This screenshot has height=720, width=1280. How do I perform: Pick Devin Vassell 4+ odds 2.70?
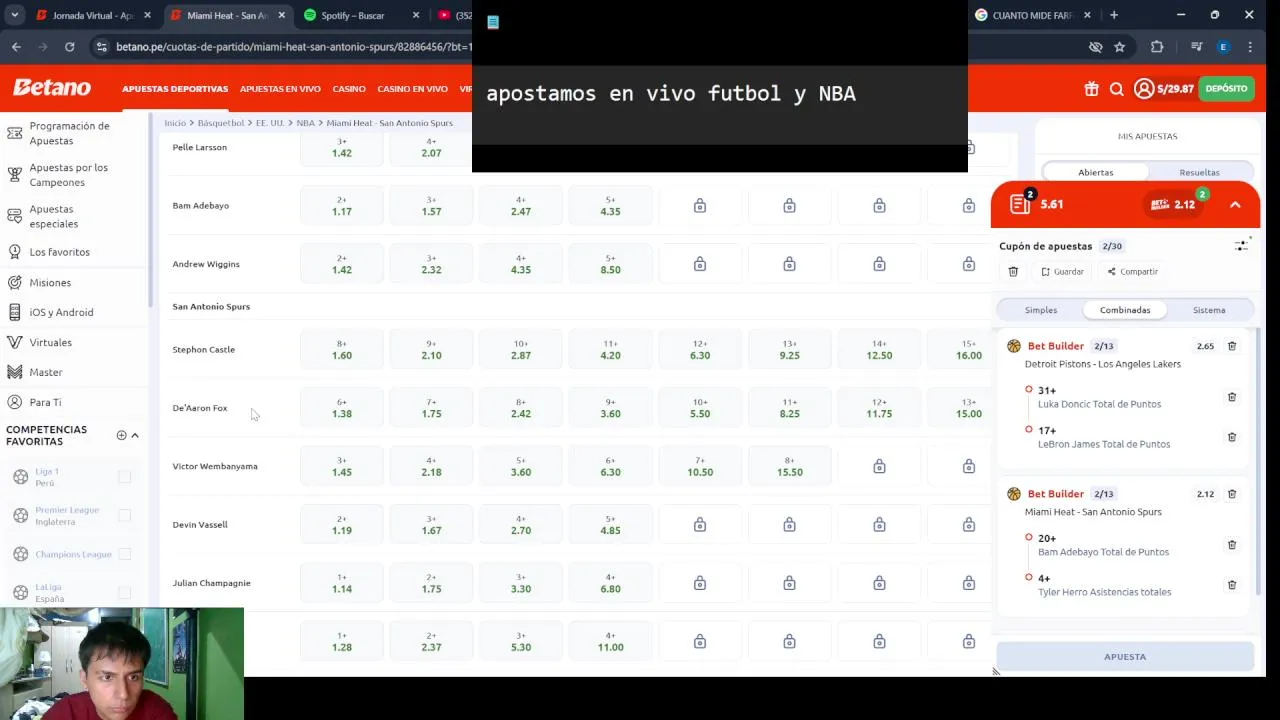[x=521, y=525]
